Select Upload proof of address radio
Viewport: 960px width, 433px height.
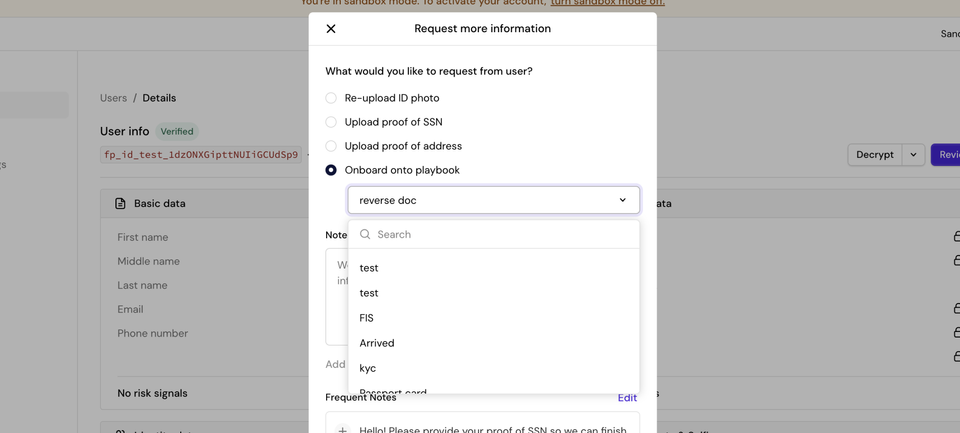331,146
